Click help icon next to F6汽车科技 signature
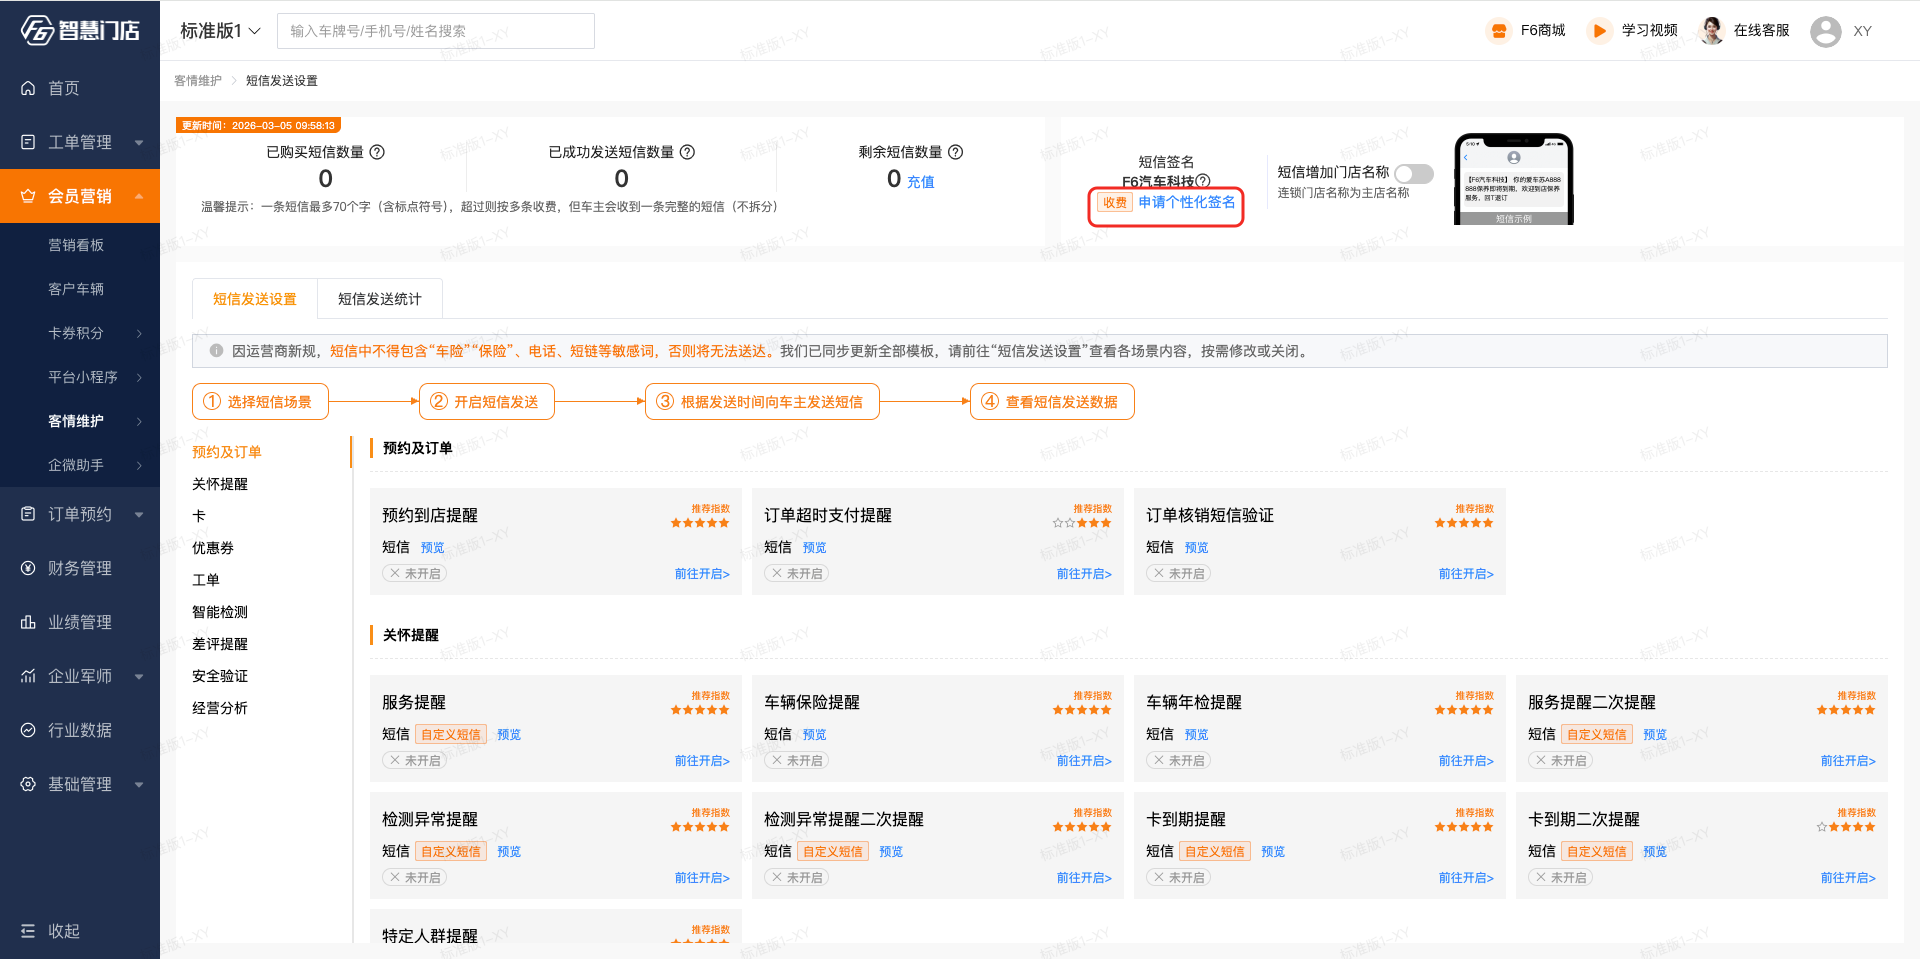1920x959 pixels. 1203,181
